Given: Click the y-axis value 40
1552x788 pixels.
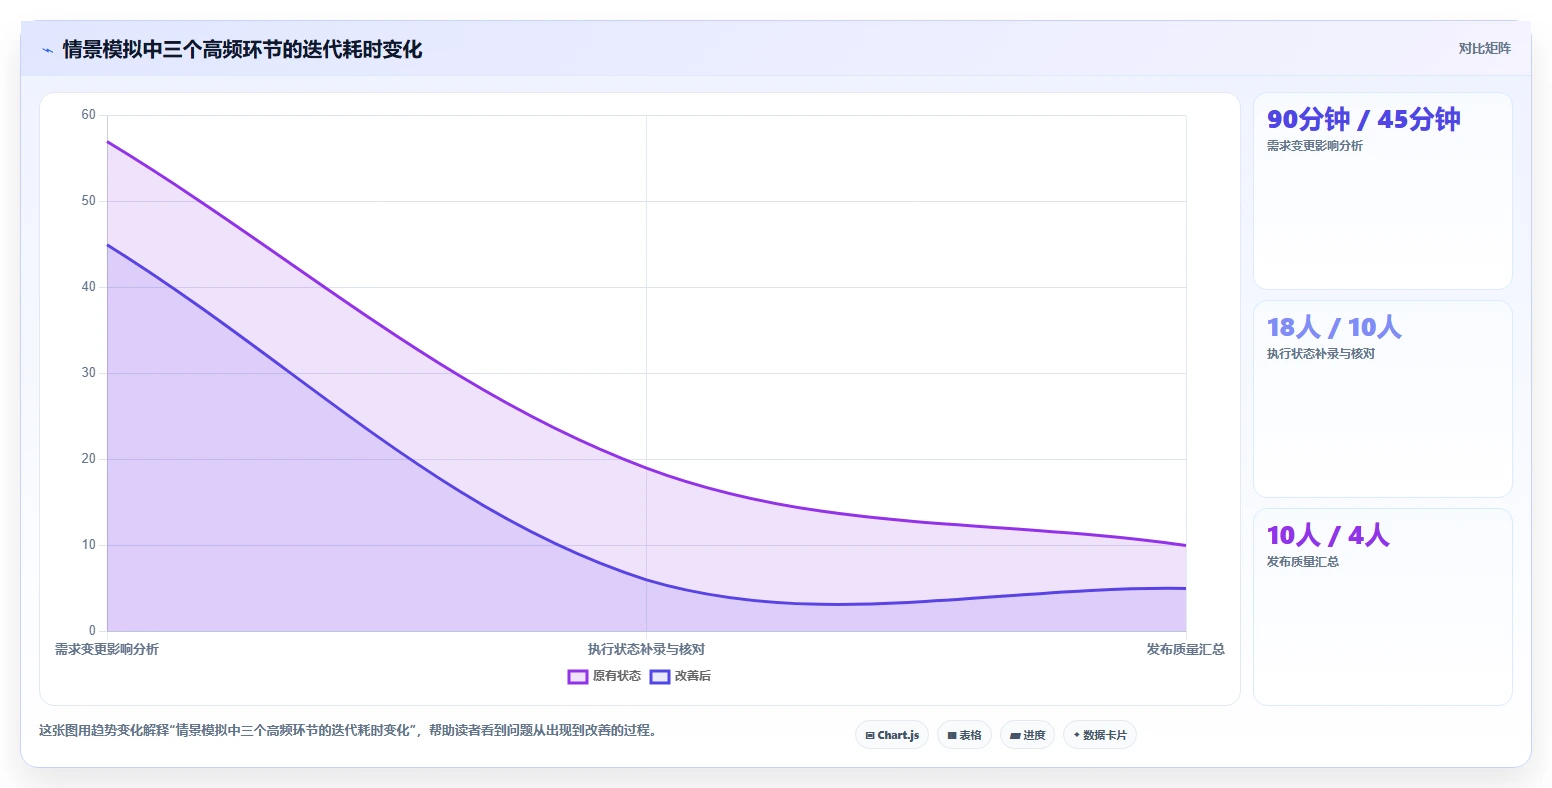Looking at the screenshot, I should (89, 287).
